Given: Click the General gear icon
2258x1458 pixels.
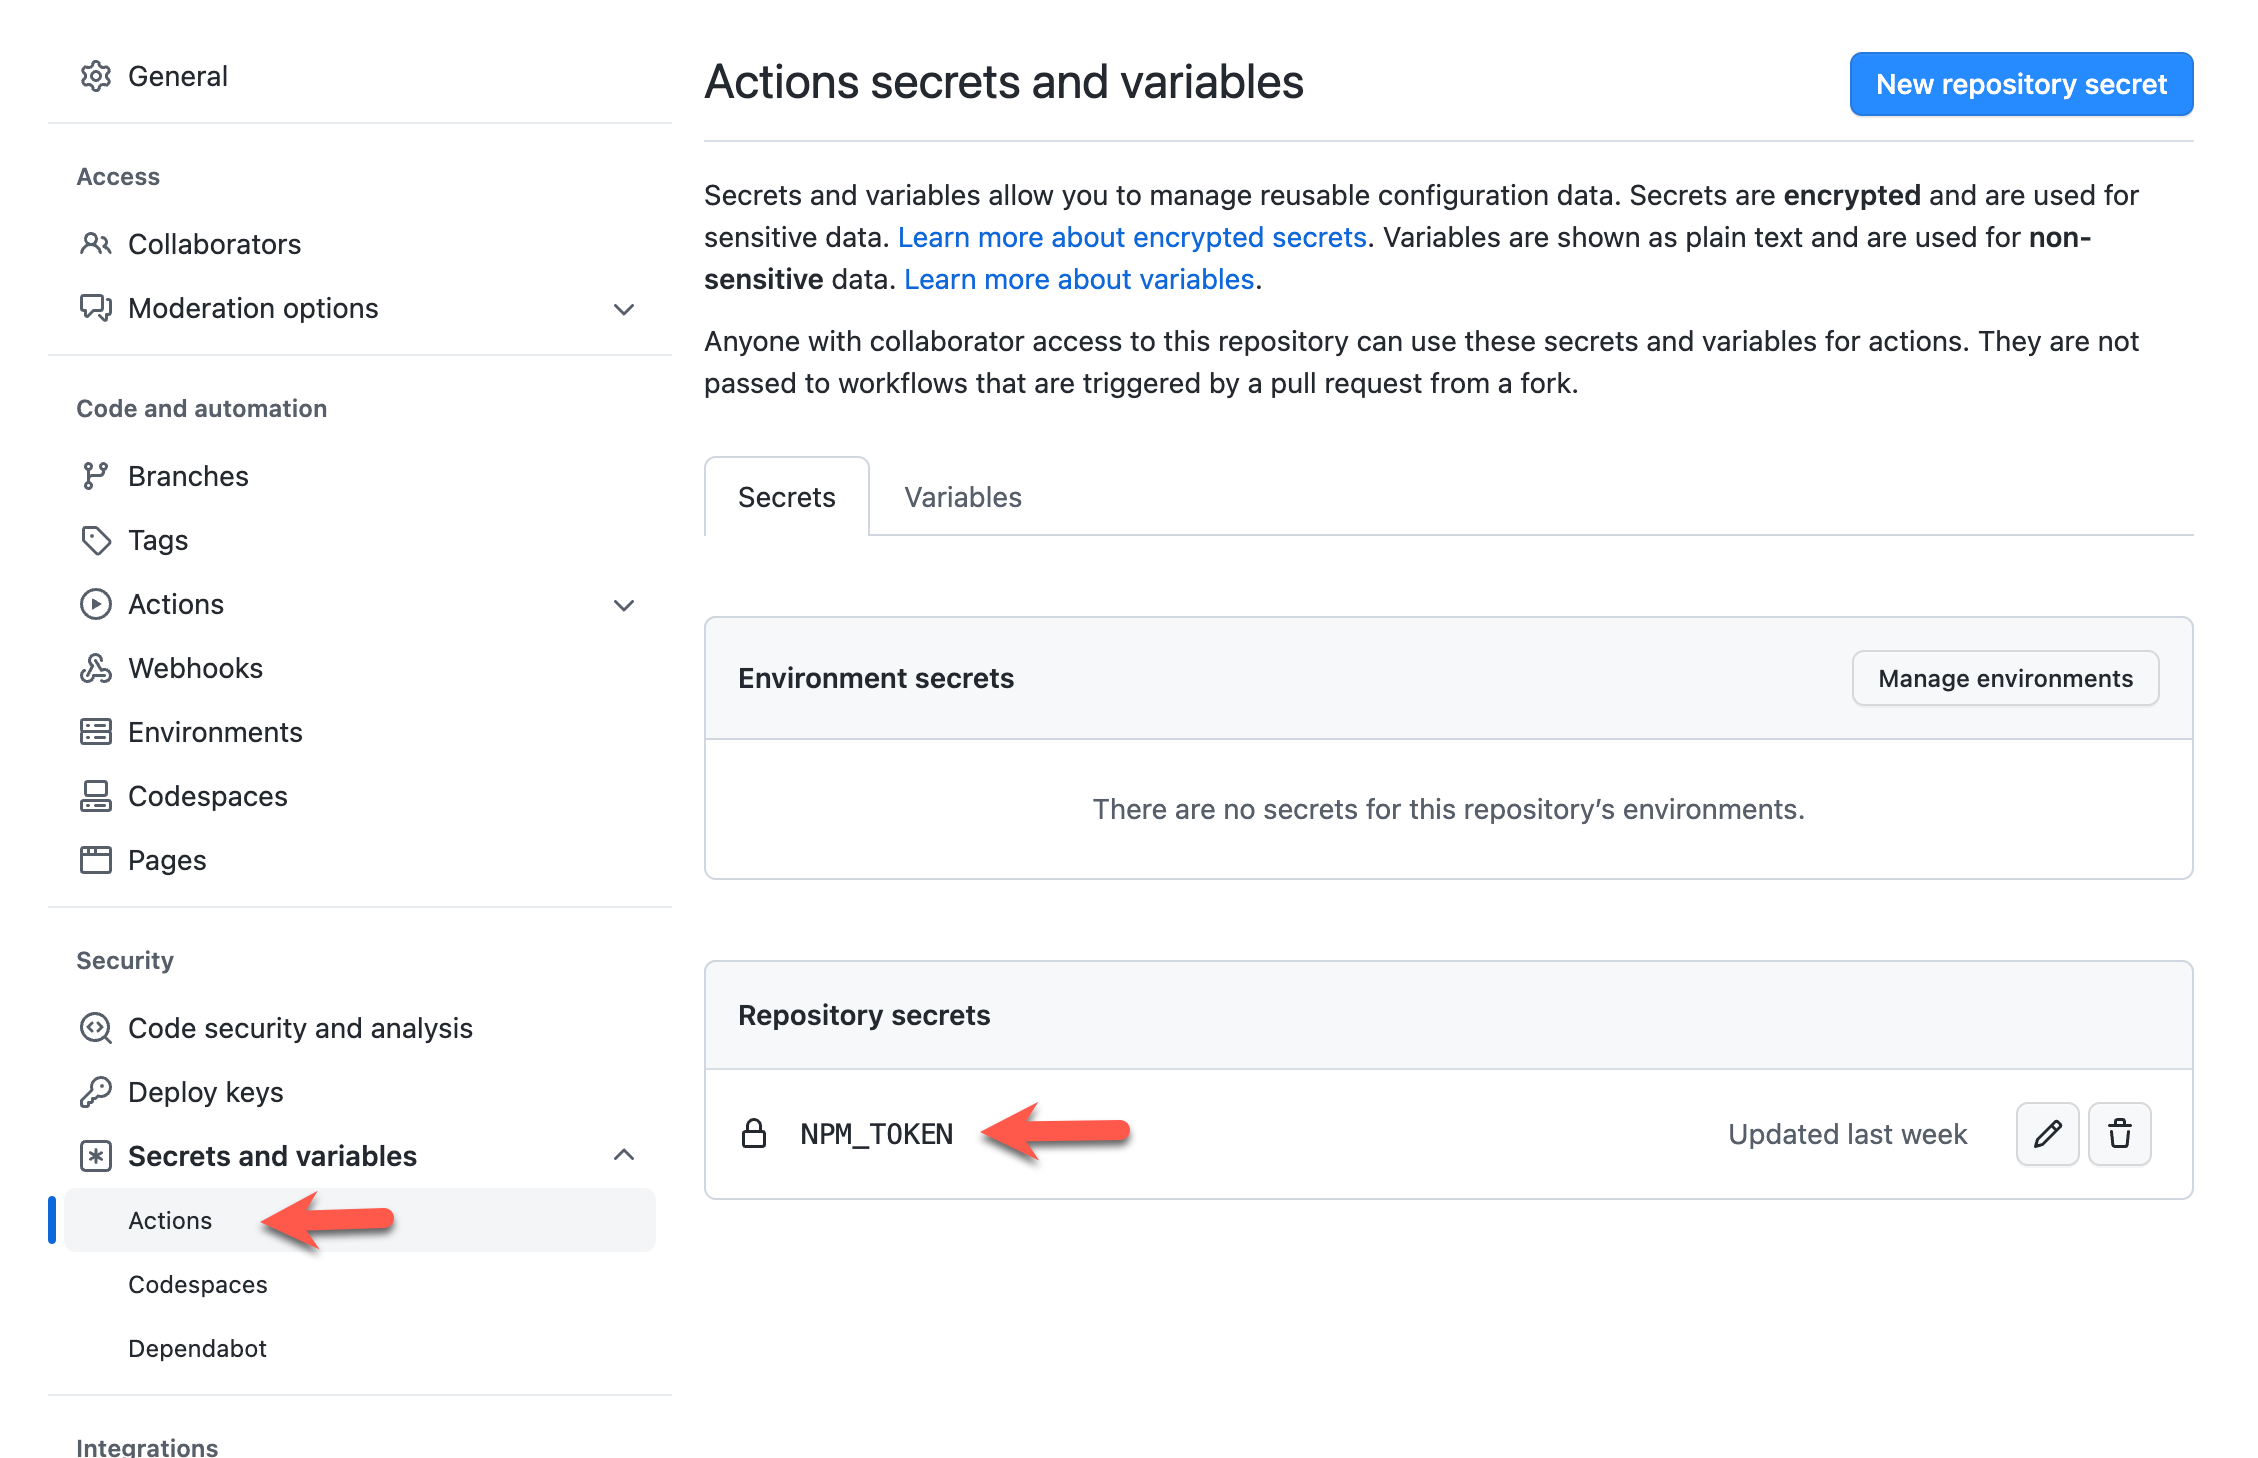Looking at the screenshot, I should pos(96,76).
